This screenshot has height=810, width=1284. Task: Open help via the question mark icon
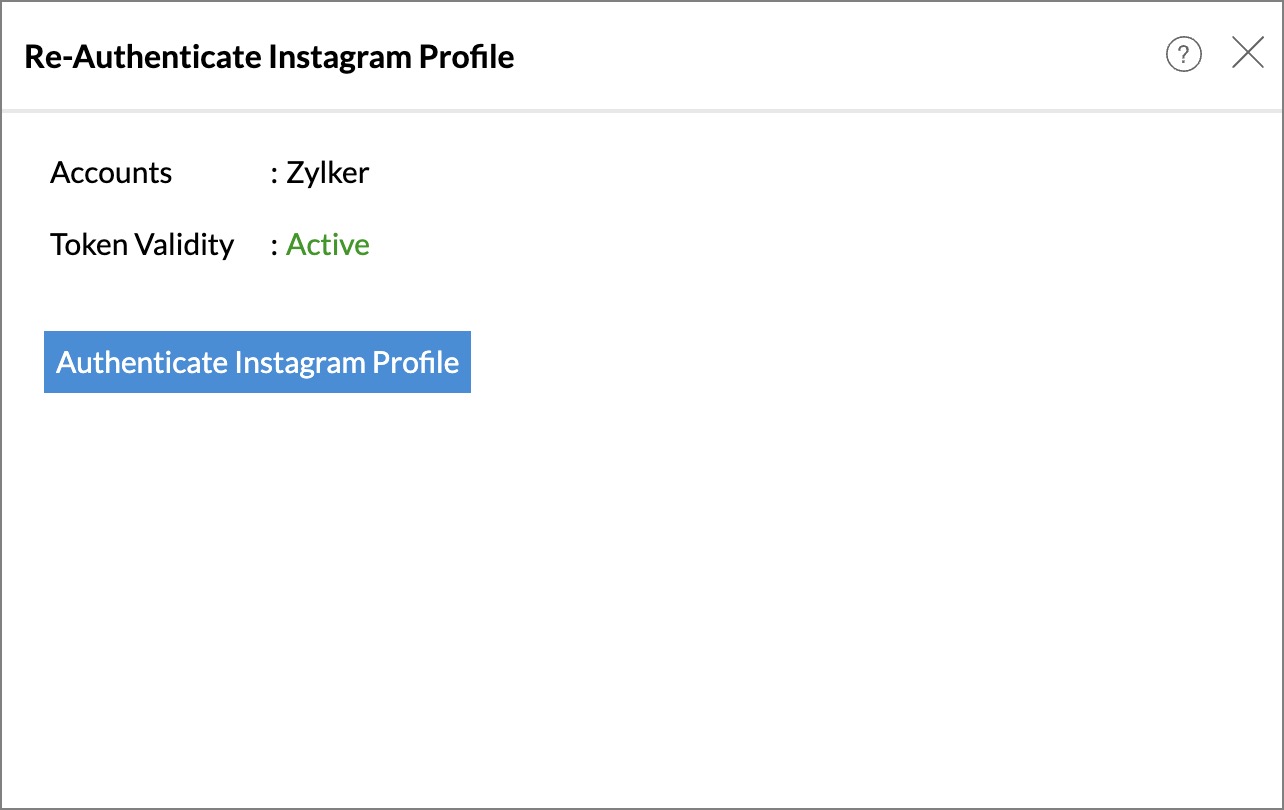pyautogui.click(x=1184, y=54)
